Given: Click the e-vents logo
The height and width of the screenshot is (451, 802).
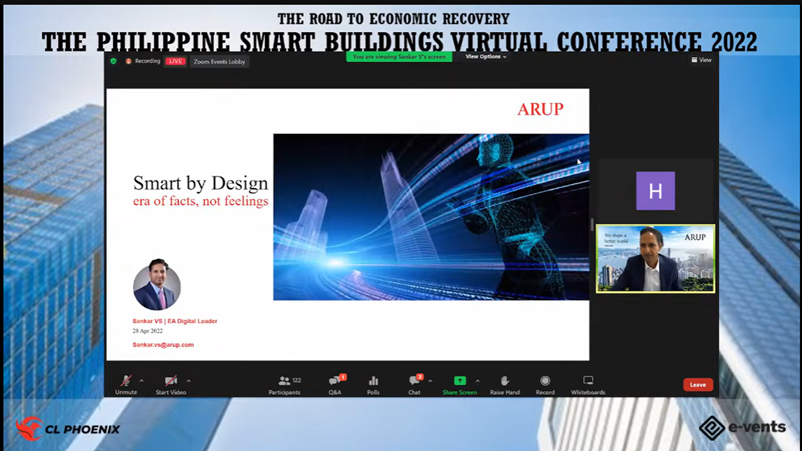Looking at the screenshot, I should [742, 427].
